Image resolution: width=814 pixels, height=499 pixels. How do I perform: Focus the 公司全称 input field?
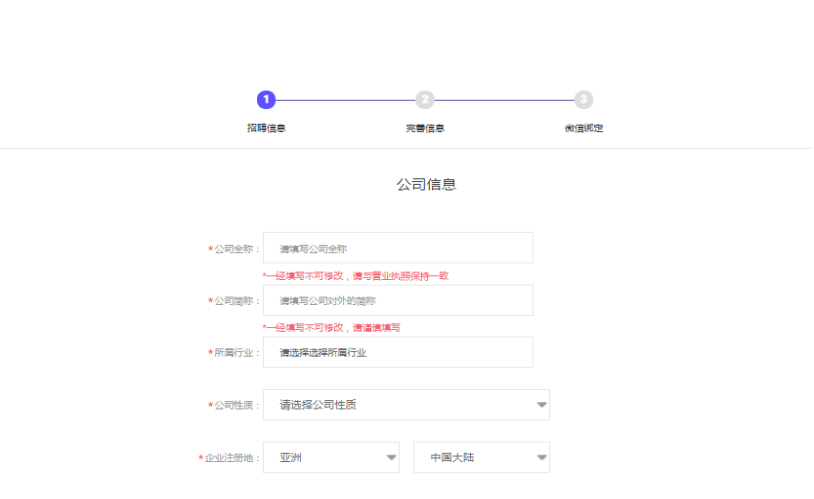point(398,248)
